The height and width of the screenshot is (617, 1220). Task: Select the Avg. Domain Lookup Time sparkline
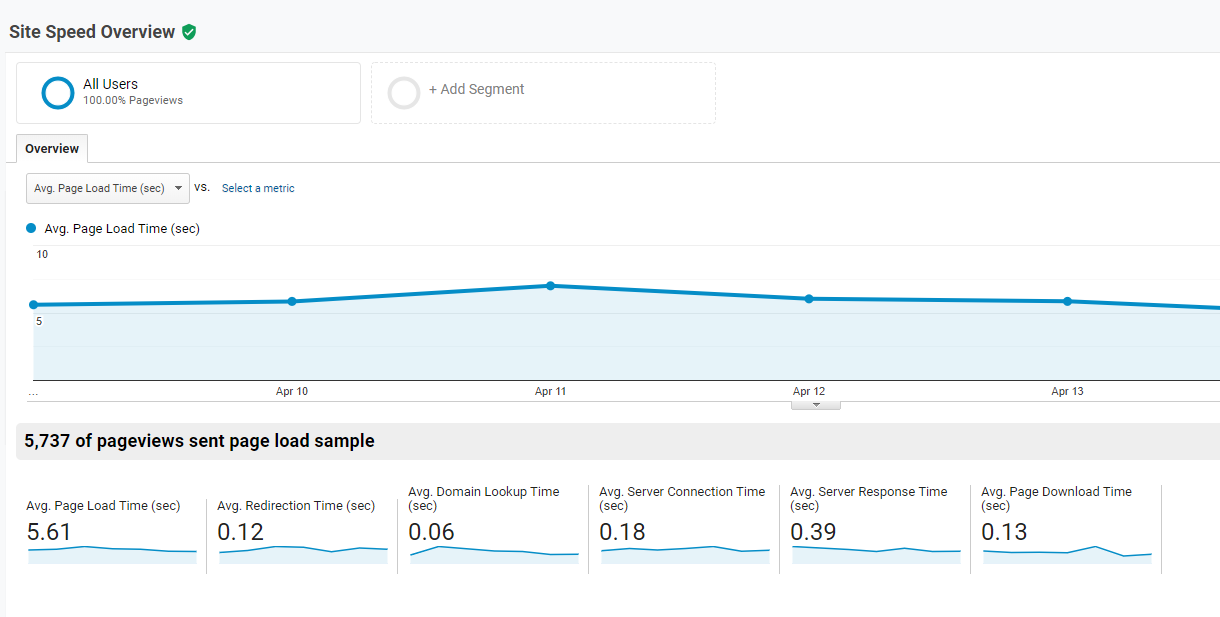494,554
